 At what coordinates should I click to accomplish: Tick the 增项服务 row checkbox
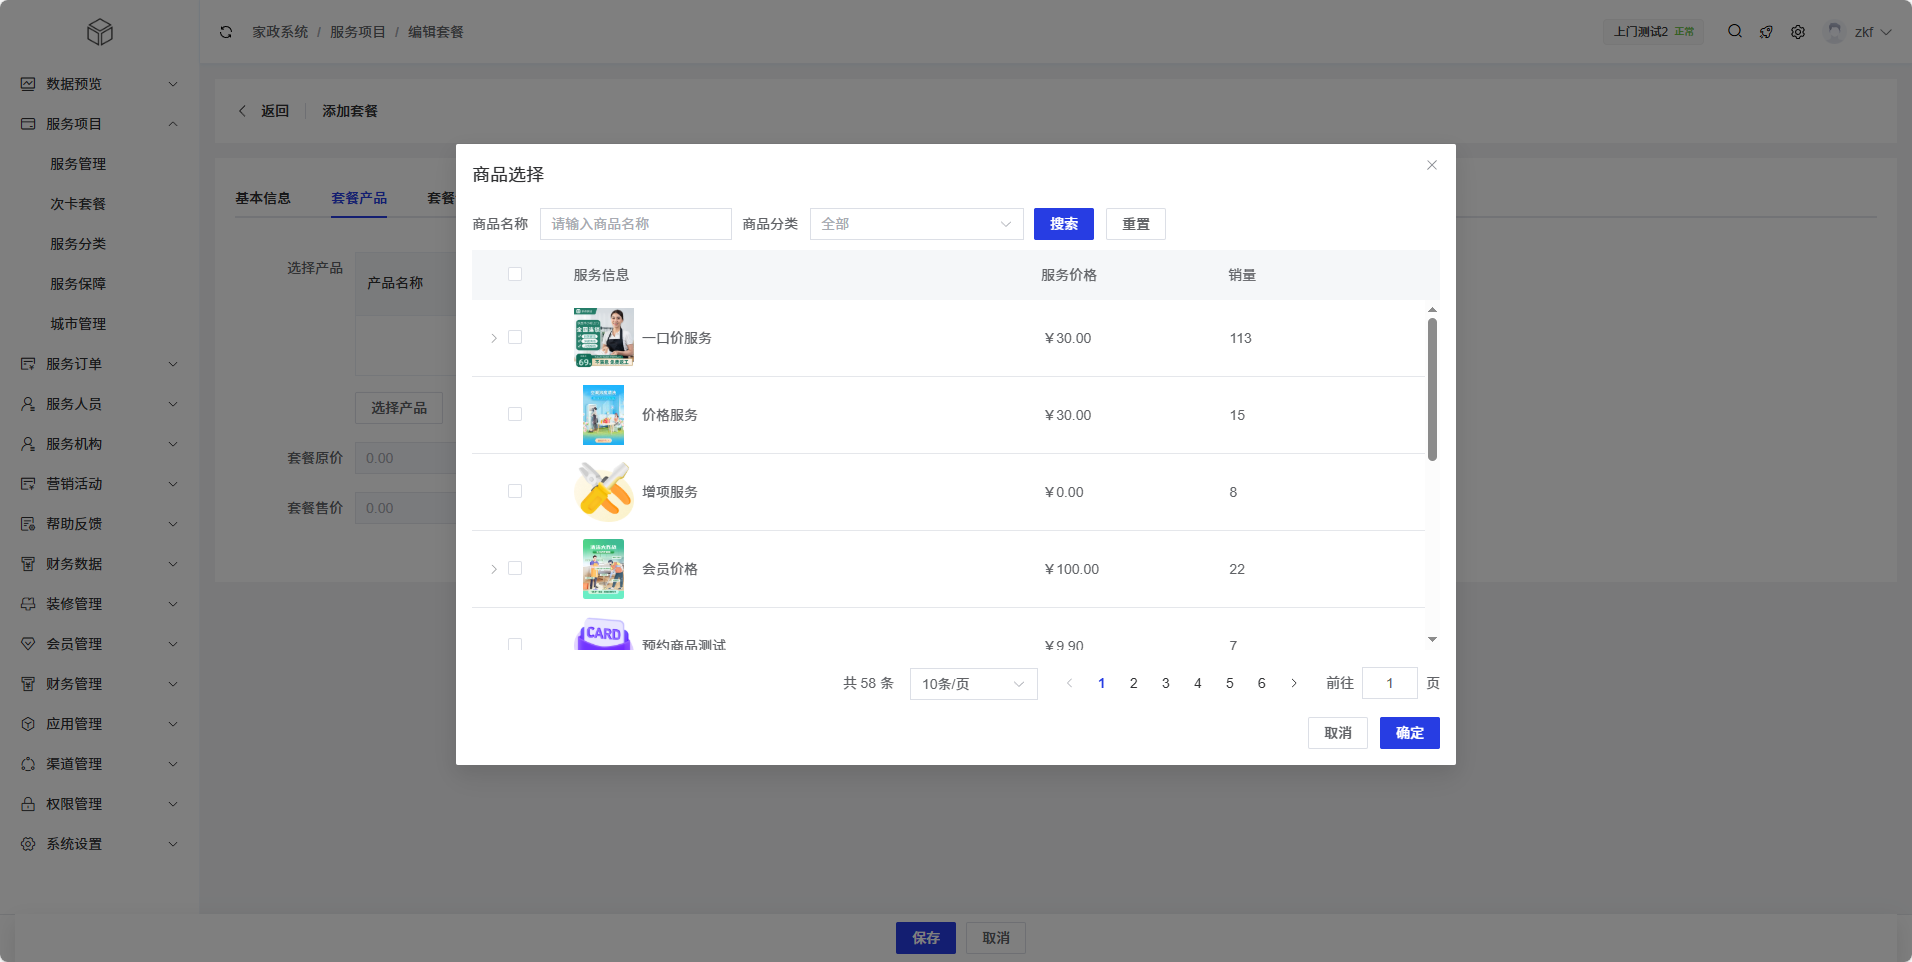[515, 491]
